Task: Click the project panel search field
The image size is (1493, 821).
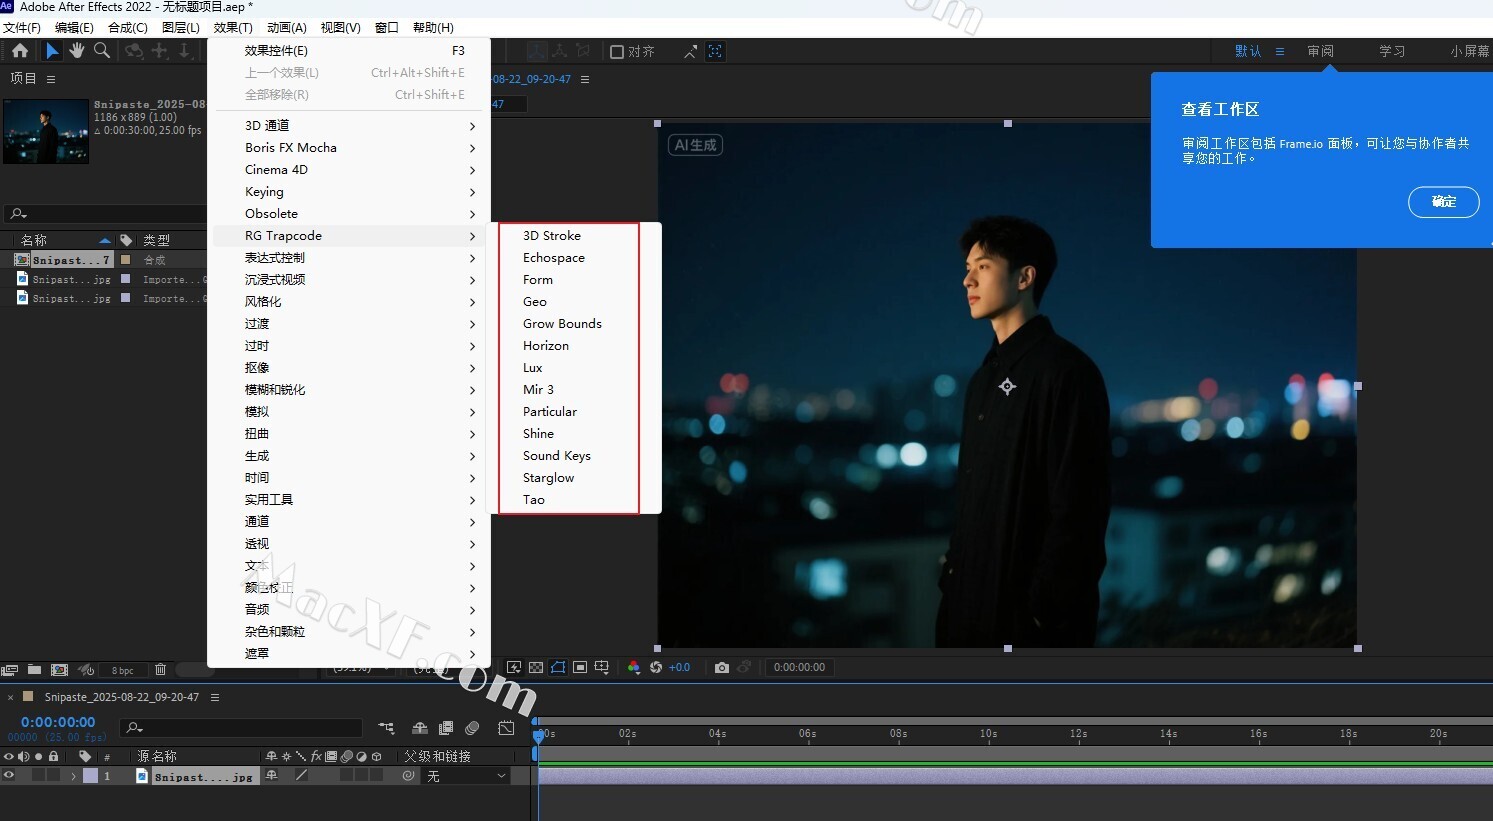Action: [x=104, y=213]
